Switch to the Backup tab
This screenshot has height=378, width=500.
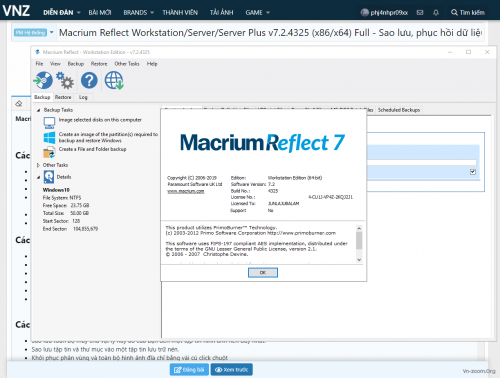(42, 97)
